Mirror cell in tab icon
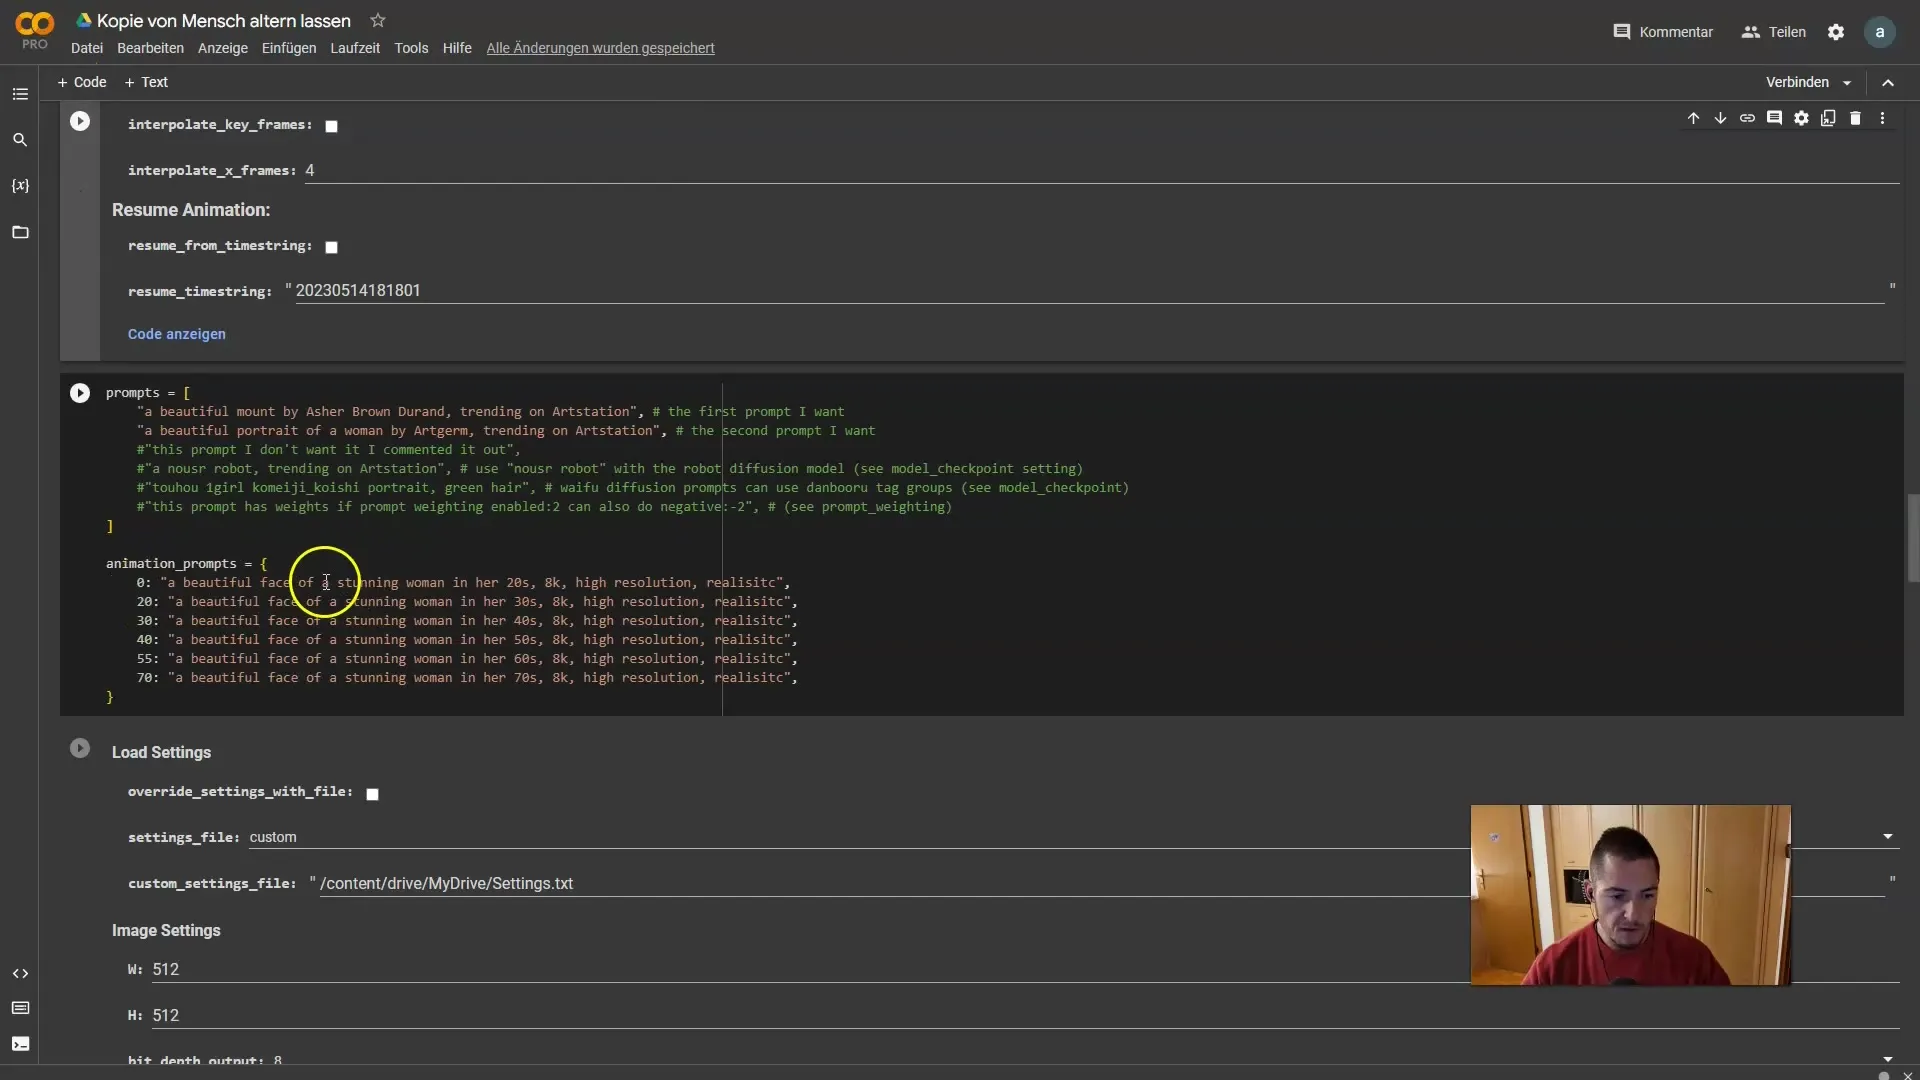The height and width of the screenshot is (1080, 1920). point(1828,118)
